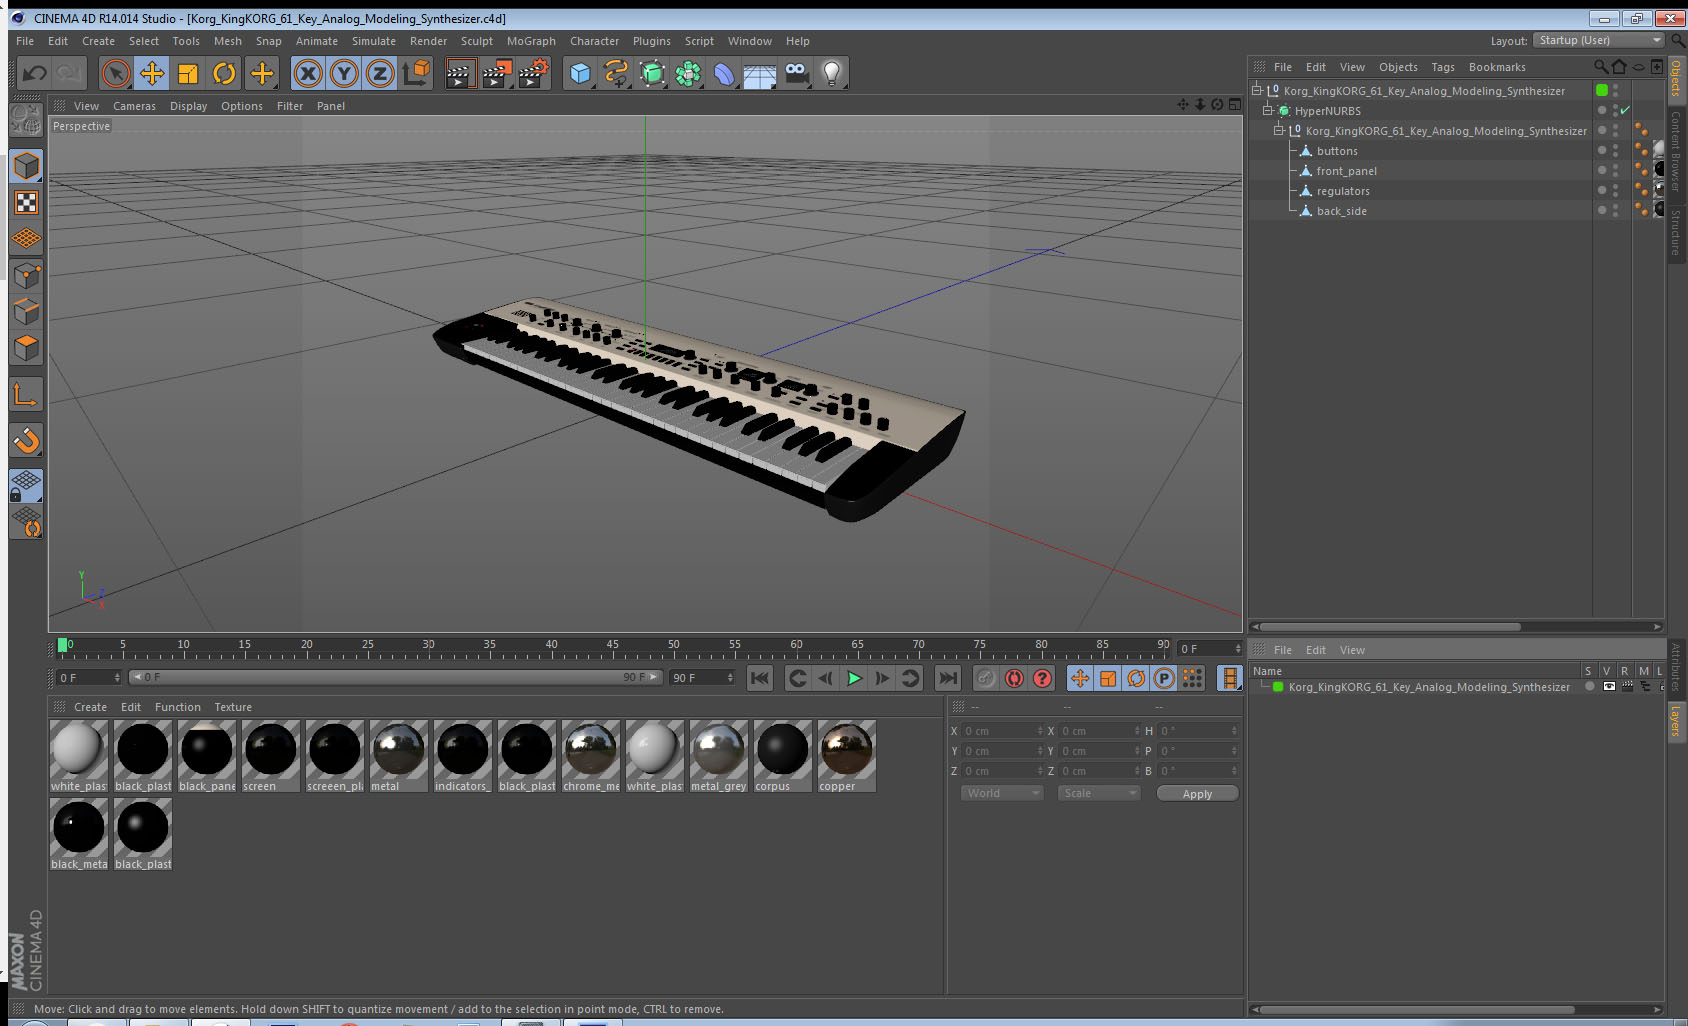Select the front_panel object
This screenshot has height=1026, width=1688.
pos(1346,171)
